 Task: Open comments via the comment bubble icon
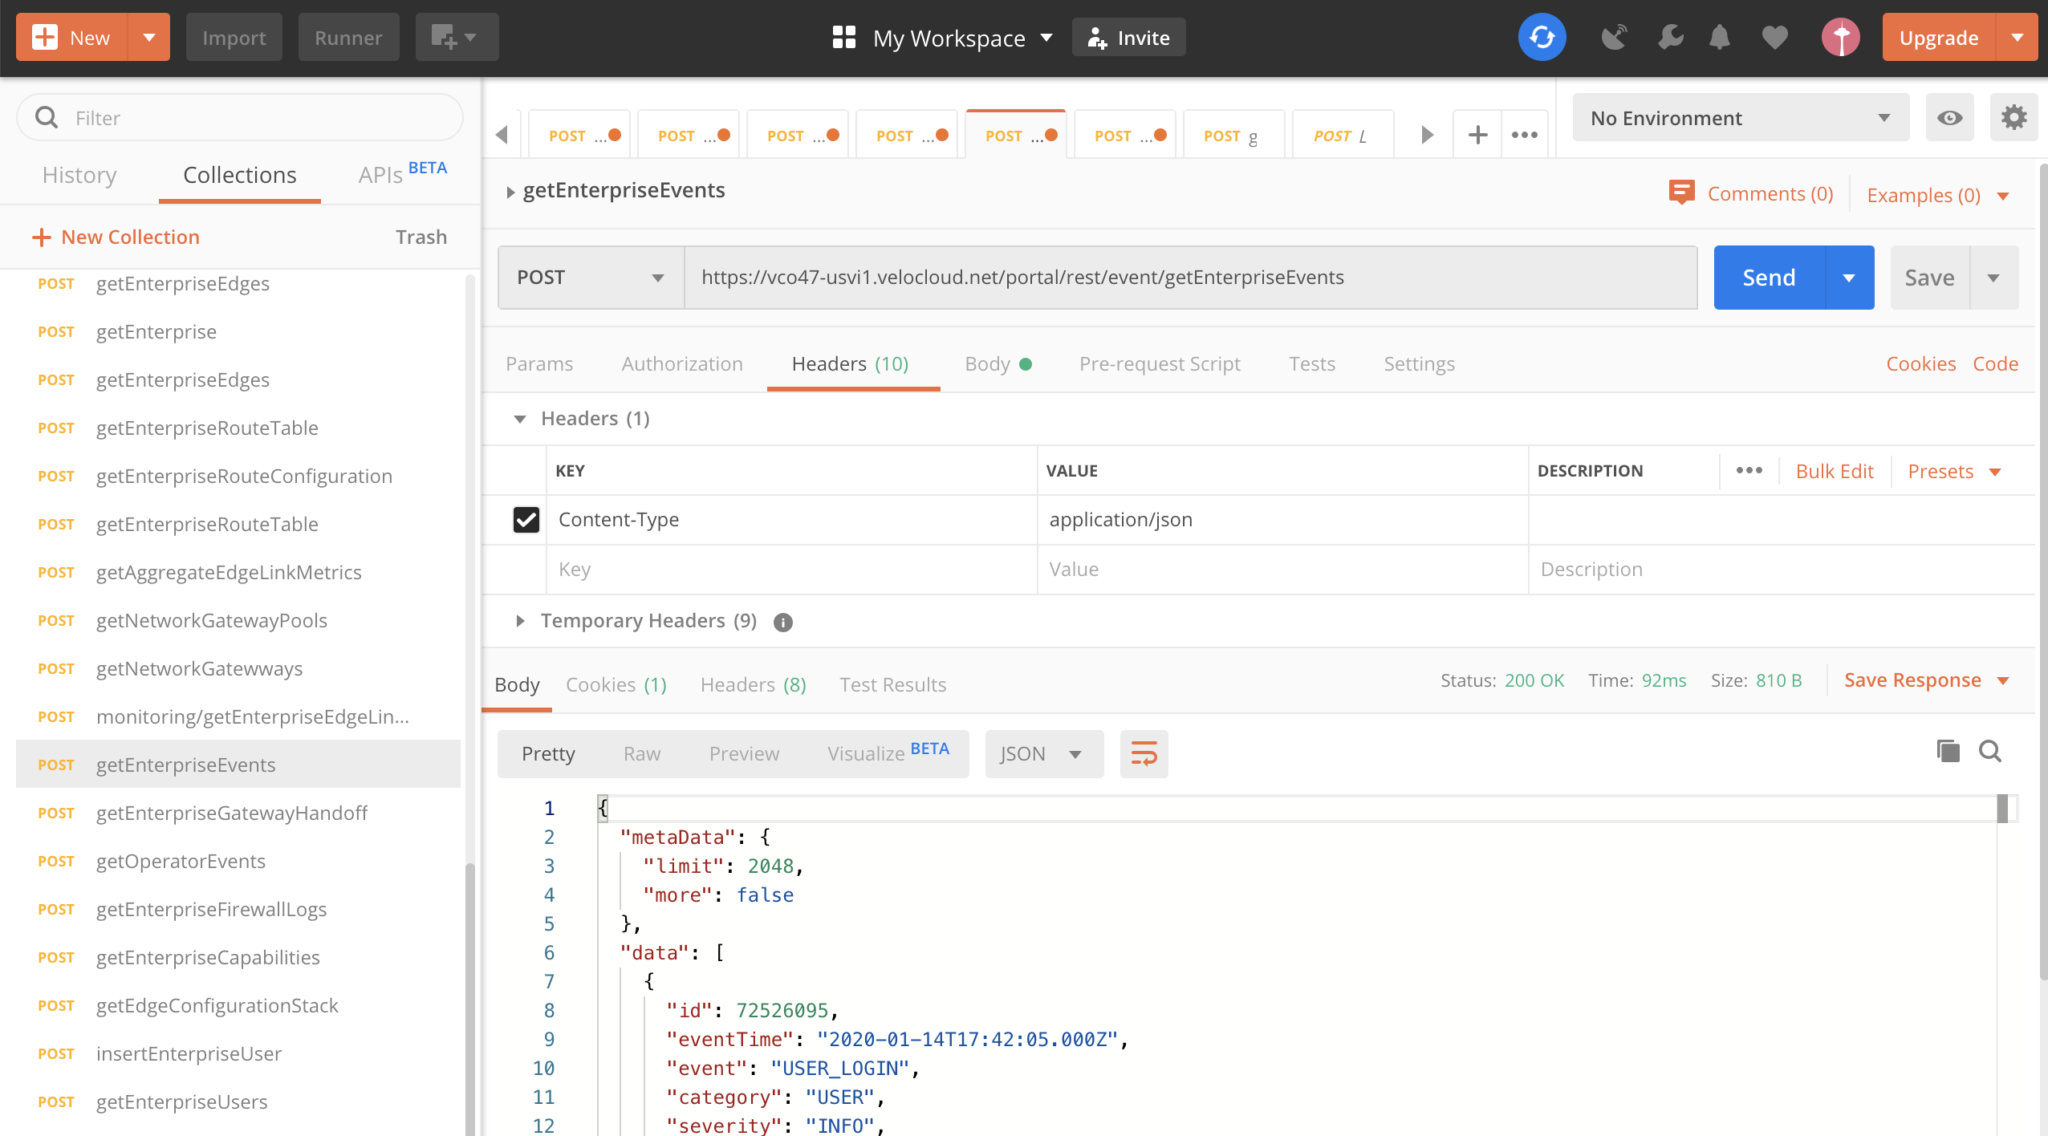(1683, 192)
